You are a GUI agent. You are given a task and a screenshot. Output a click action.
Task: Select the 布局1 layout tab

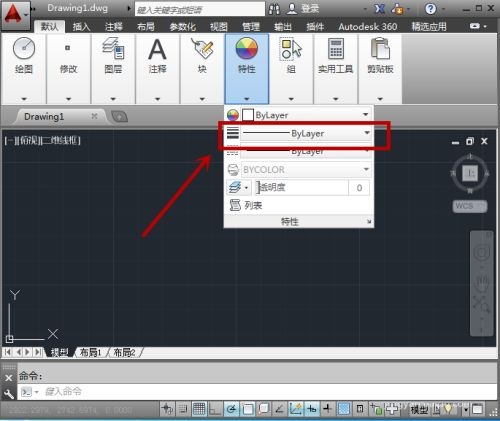pyautogui.click(x=91, y=352)
